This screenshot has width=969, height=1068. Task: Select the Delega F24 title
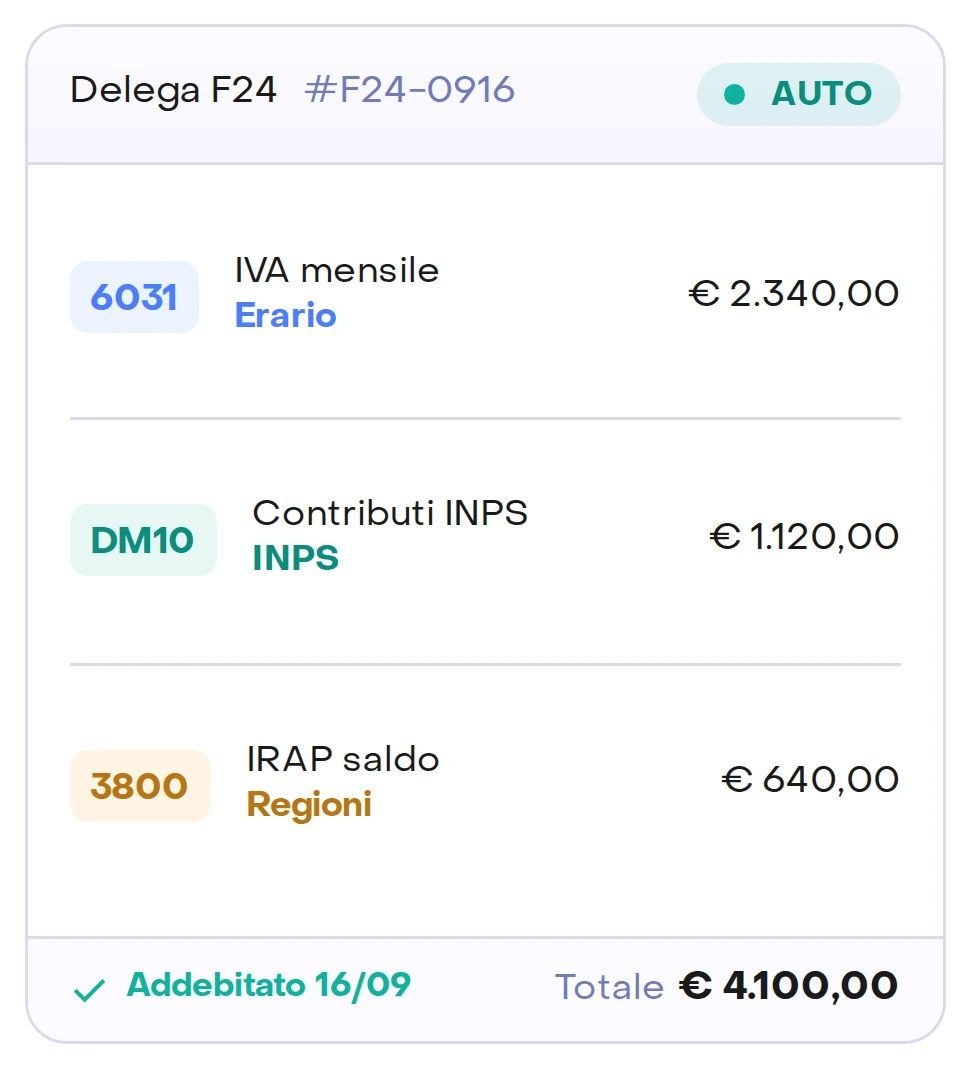pos(174,91)
